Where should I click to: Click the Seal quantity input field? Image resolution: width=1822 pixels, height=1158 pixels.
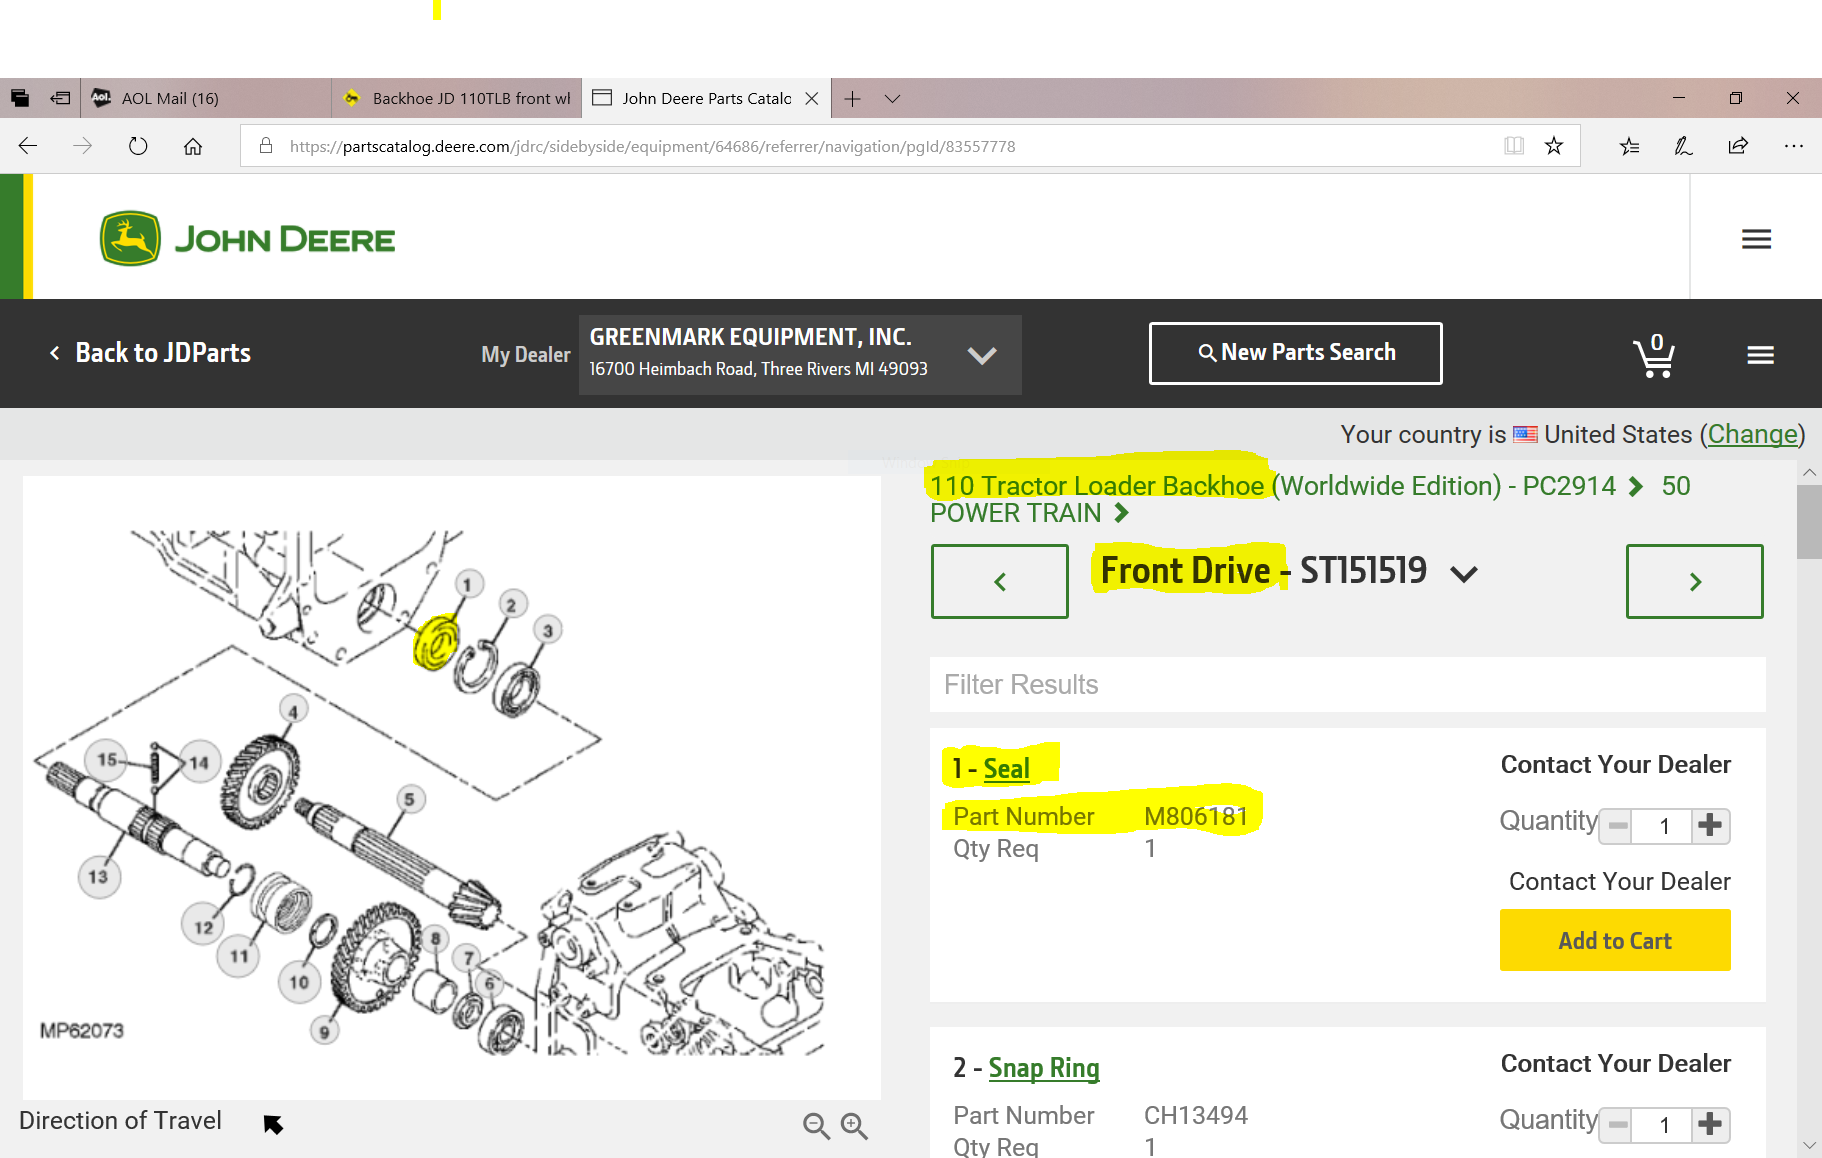click(1664, 826)
